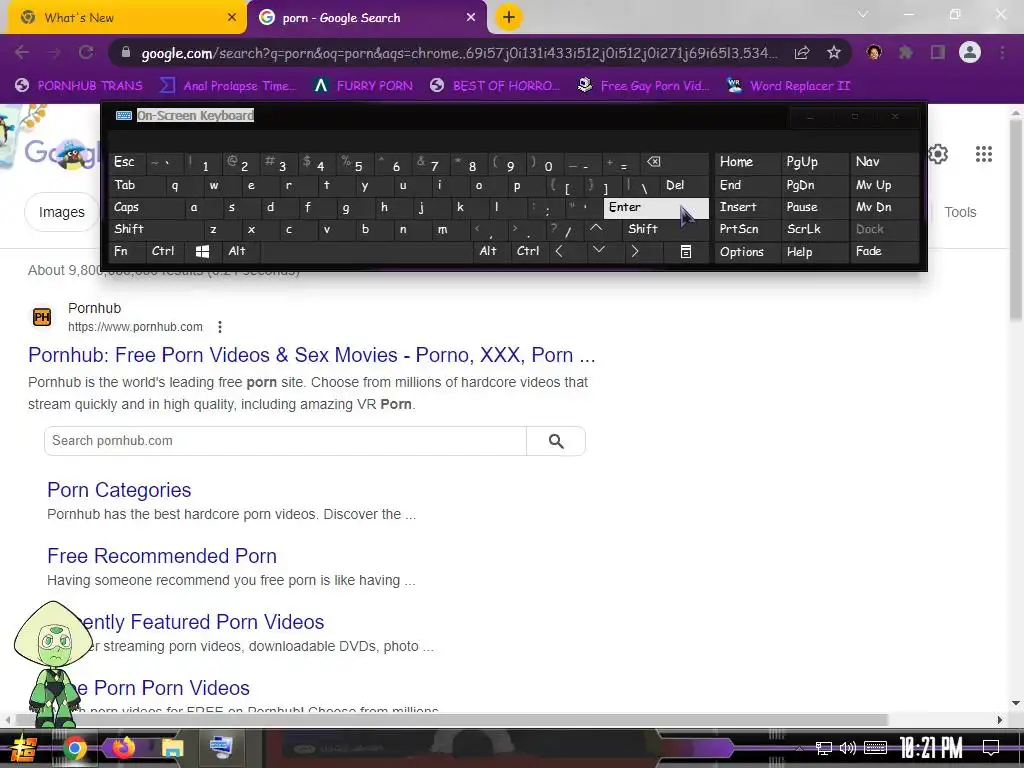Open the Extensions puzzle-piece menu

(906, 52)
